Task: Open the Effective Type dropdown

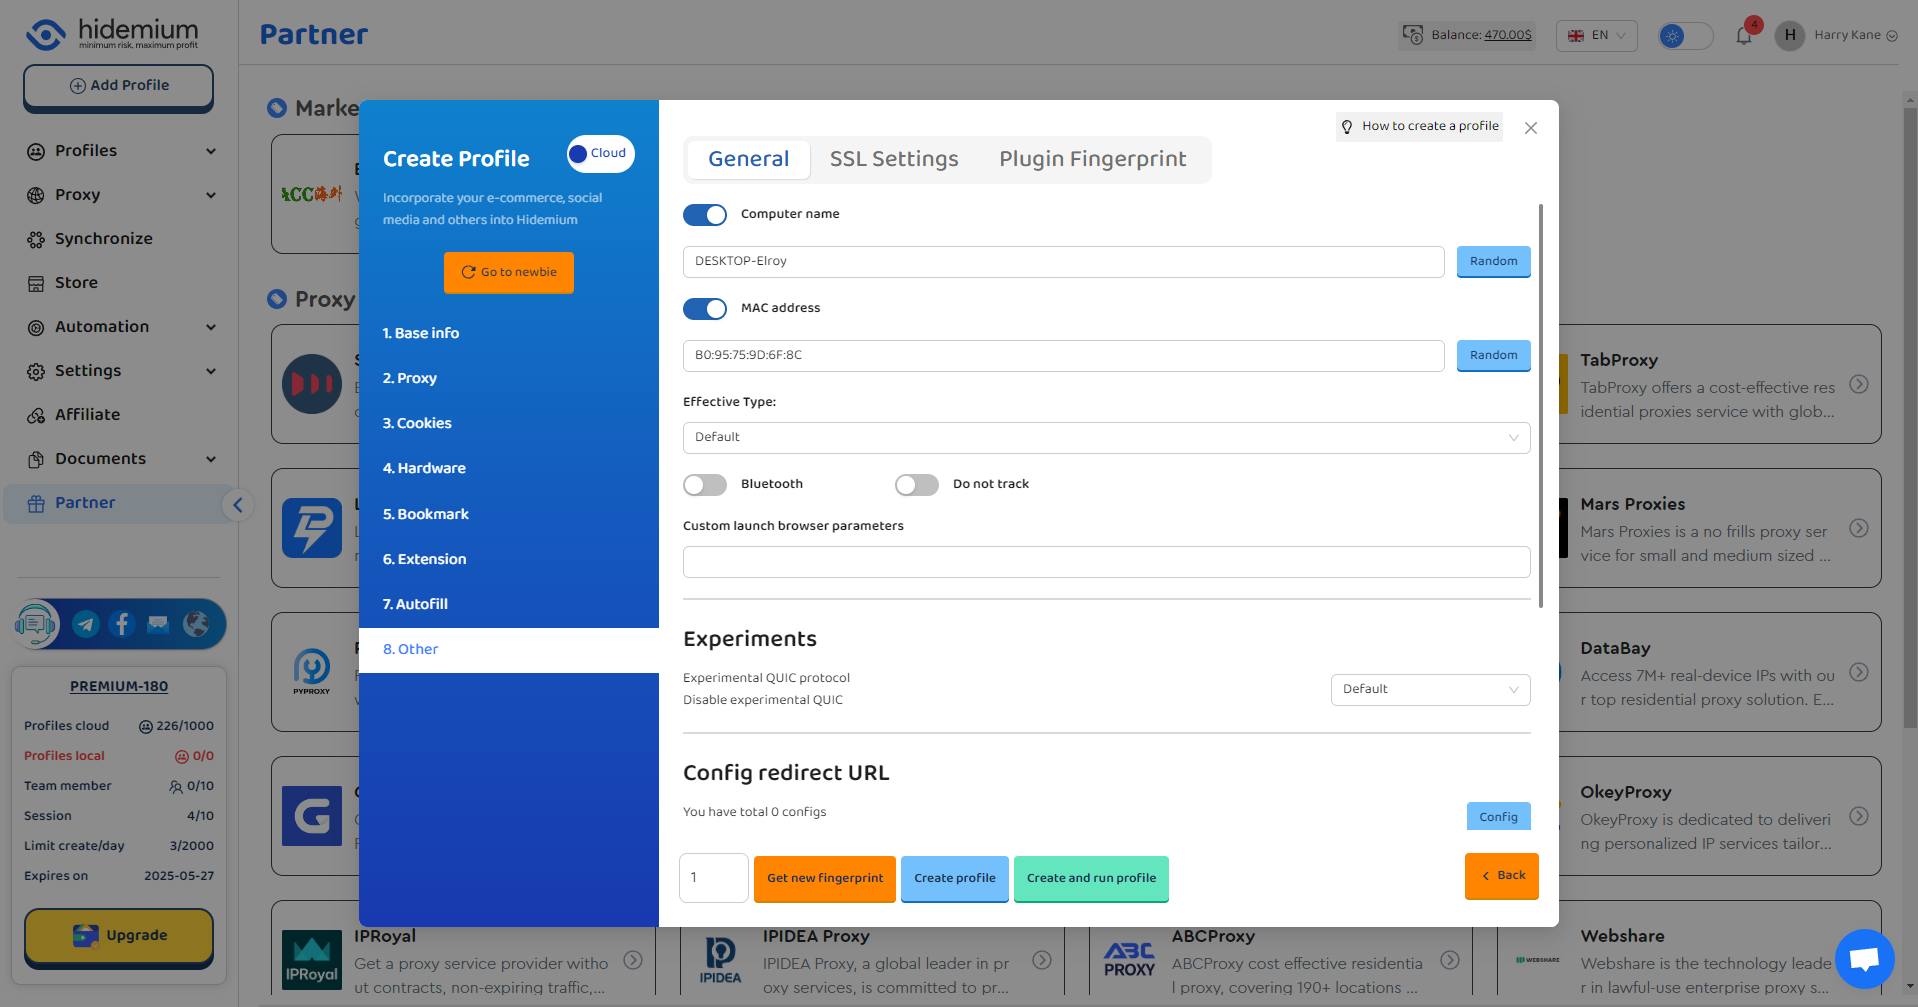Action: [1105, 437]
